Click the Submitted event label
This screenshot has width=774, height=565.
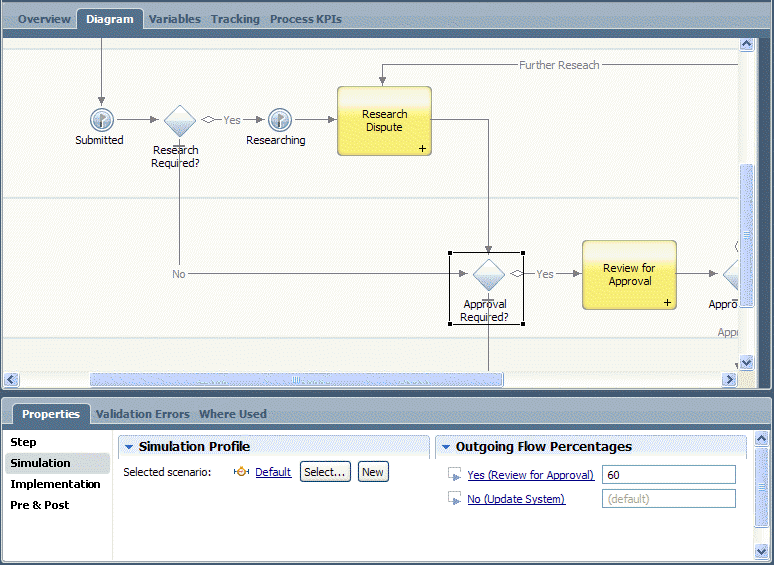pos(99,140)
